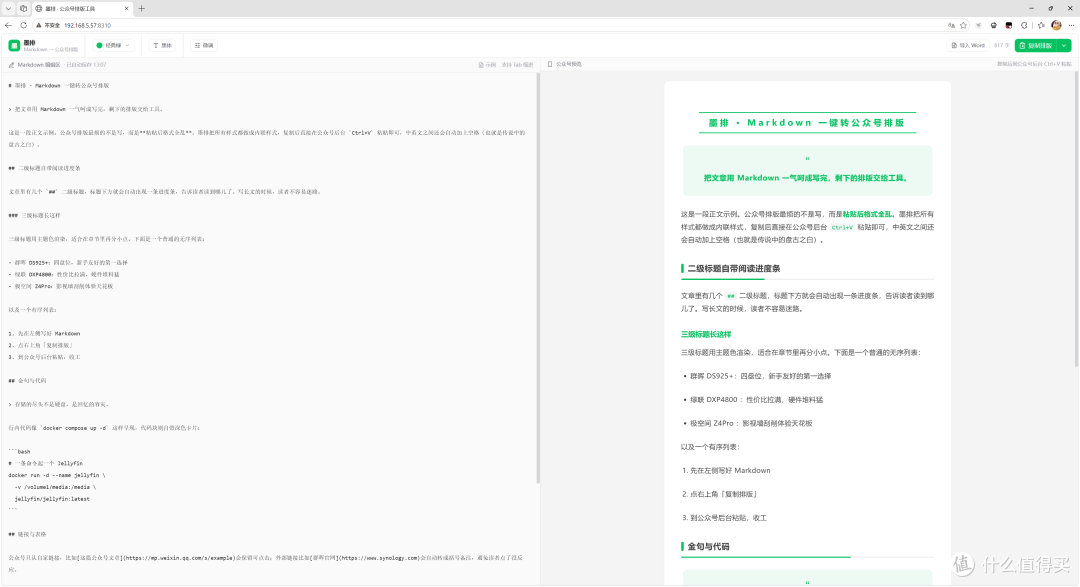Click editor line '### 三级标题长这样'
The width and height of the screenshot is (1080, 587).
click(x=34, y=215)
